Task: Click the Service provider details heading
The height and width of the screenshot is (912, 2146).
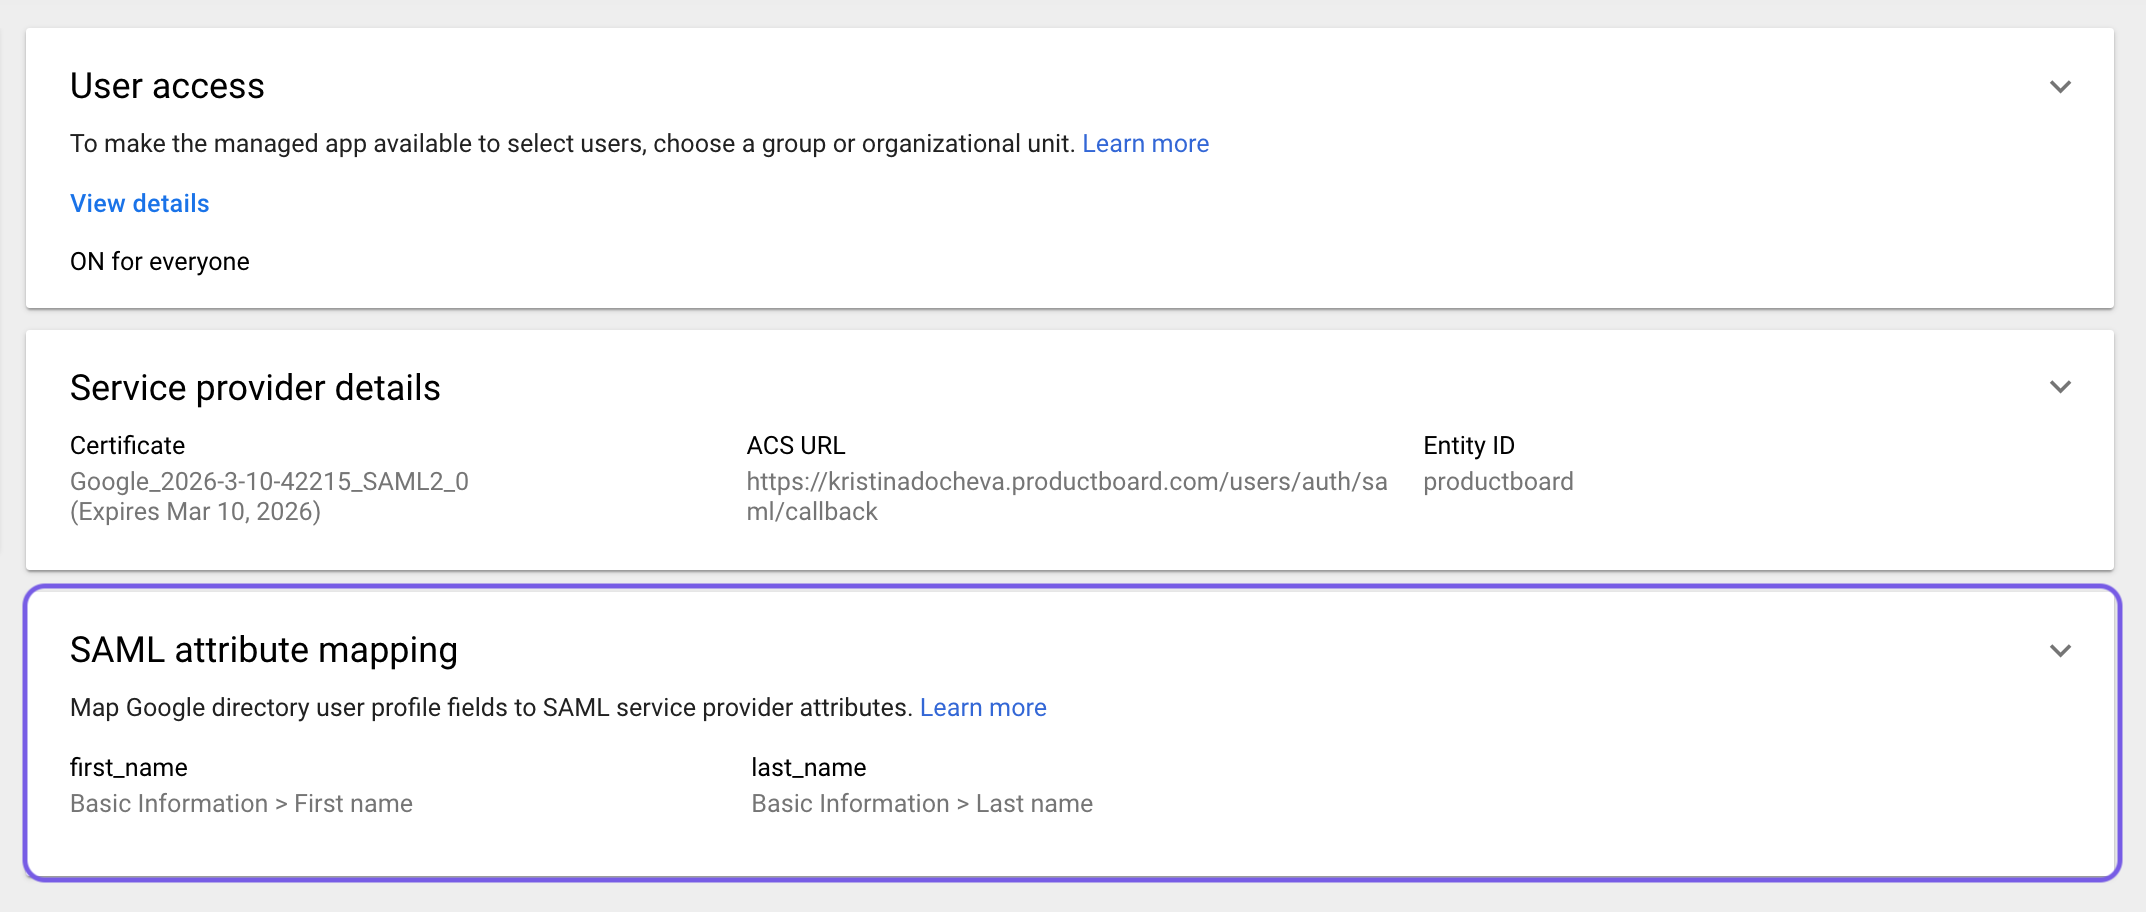Action: [x=255, y=388]
